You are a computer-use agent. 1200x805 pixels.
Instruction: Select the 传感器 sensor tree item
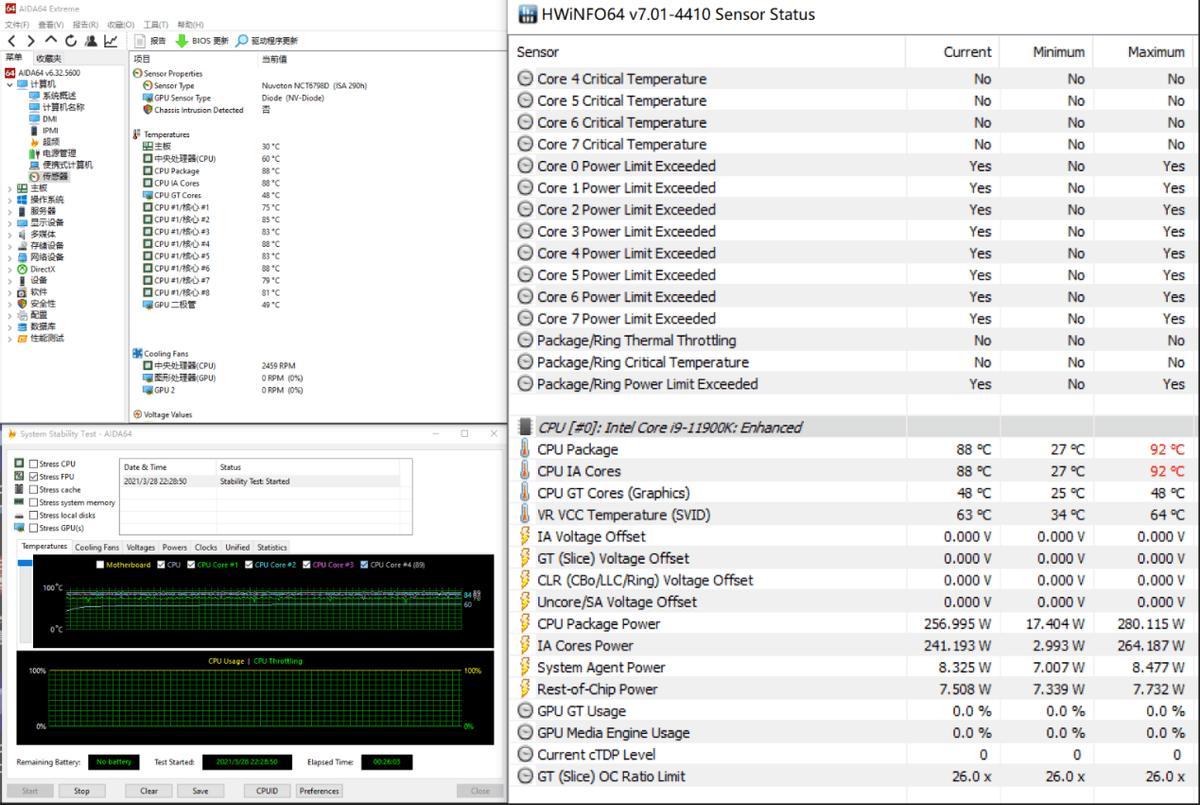(x=49, y=176)
